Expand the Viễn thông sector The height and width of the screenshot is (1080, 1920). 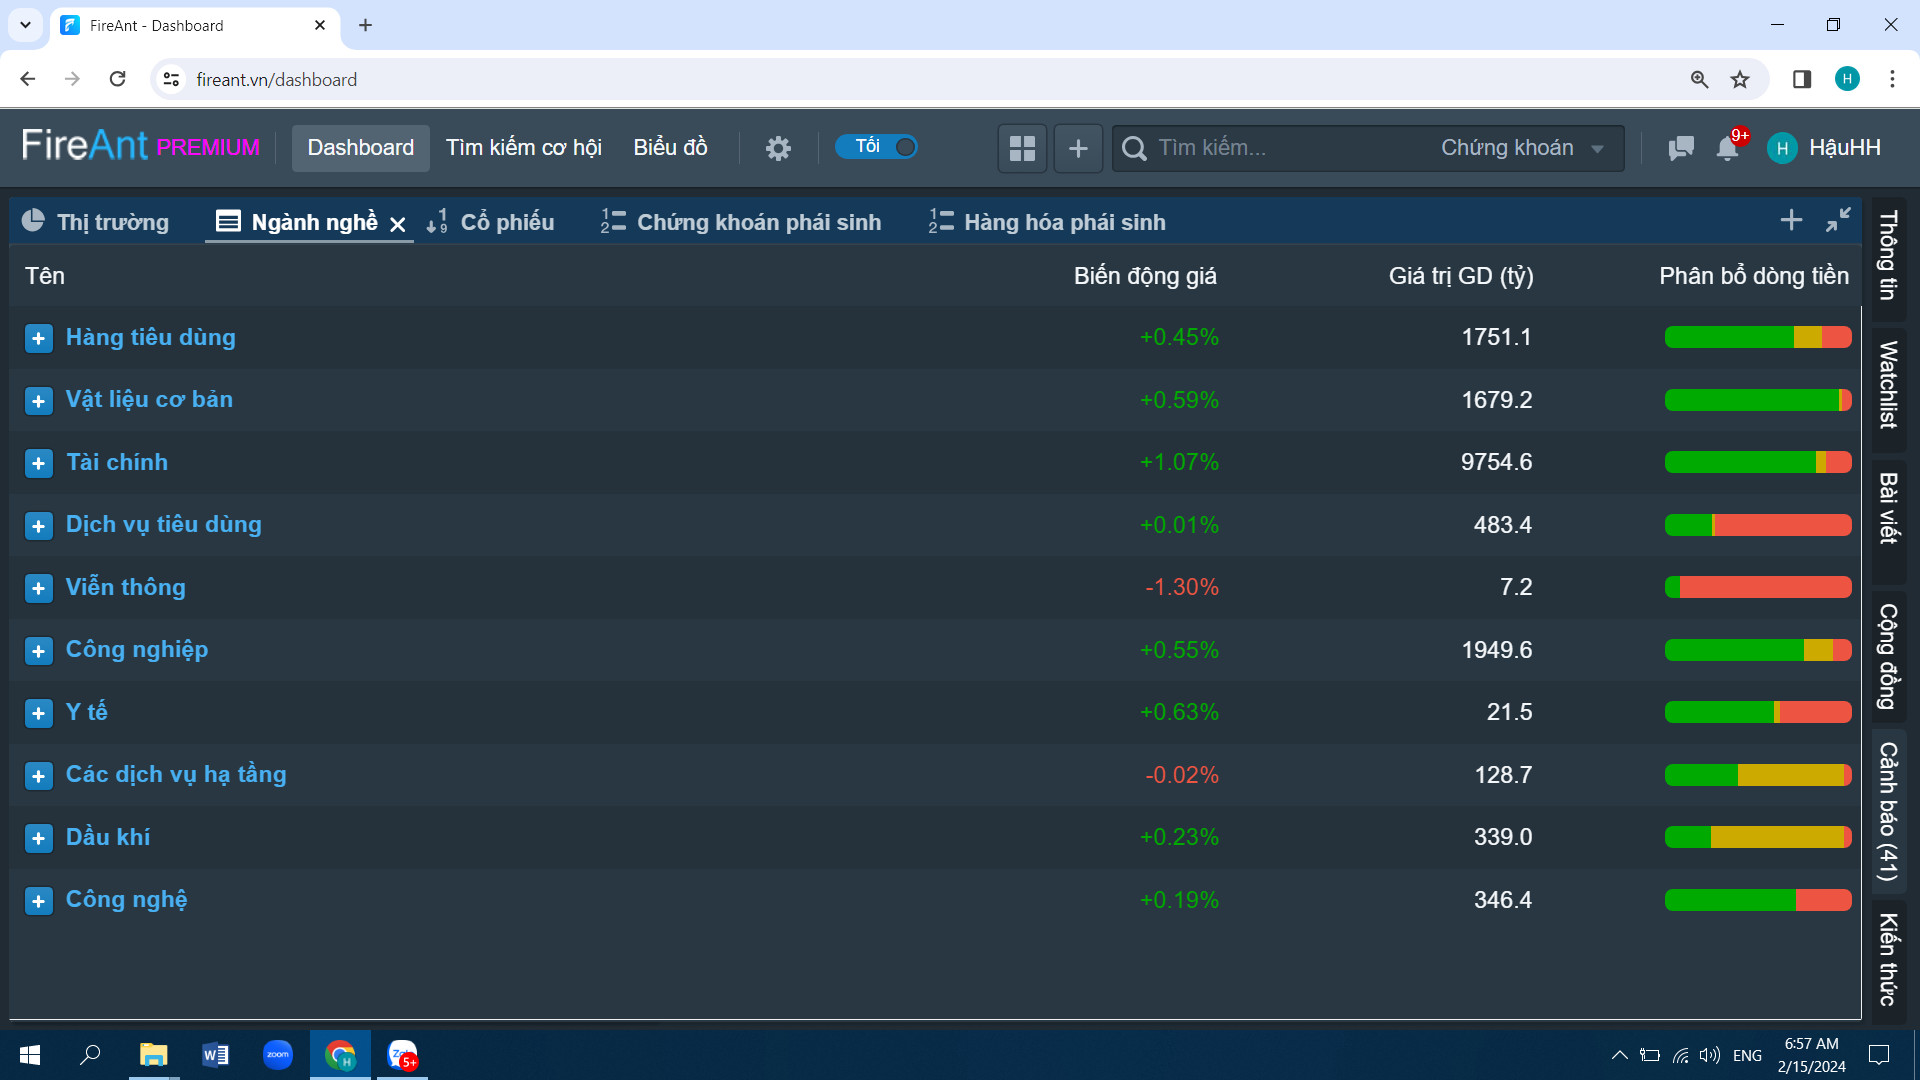tap(38, 588)
